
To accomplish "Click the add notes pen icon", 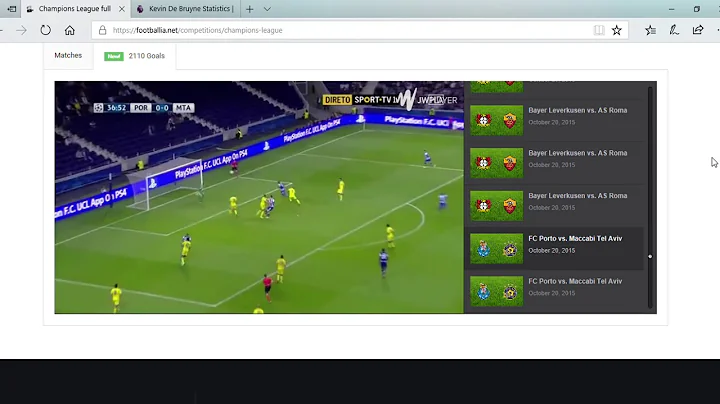I will pos(674,30).
